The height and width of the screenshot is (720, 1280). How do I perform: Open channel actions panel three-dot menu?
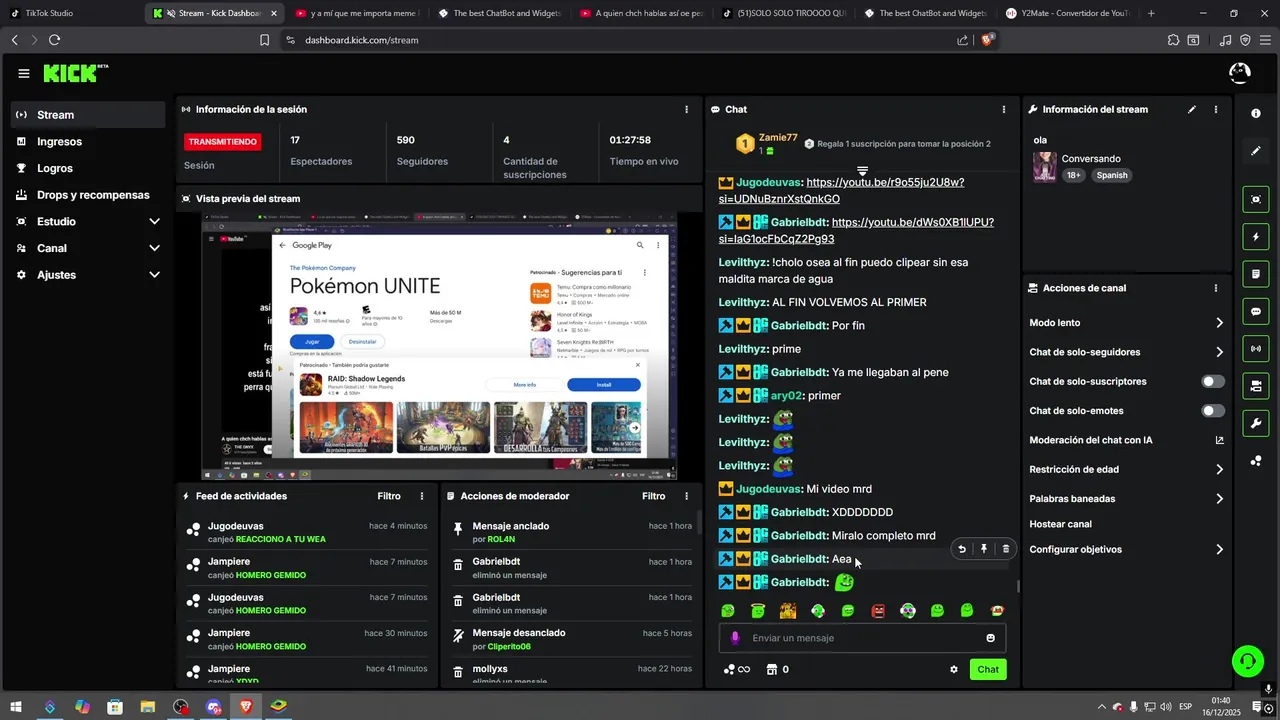pos(1216,288)
